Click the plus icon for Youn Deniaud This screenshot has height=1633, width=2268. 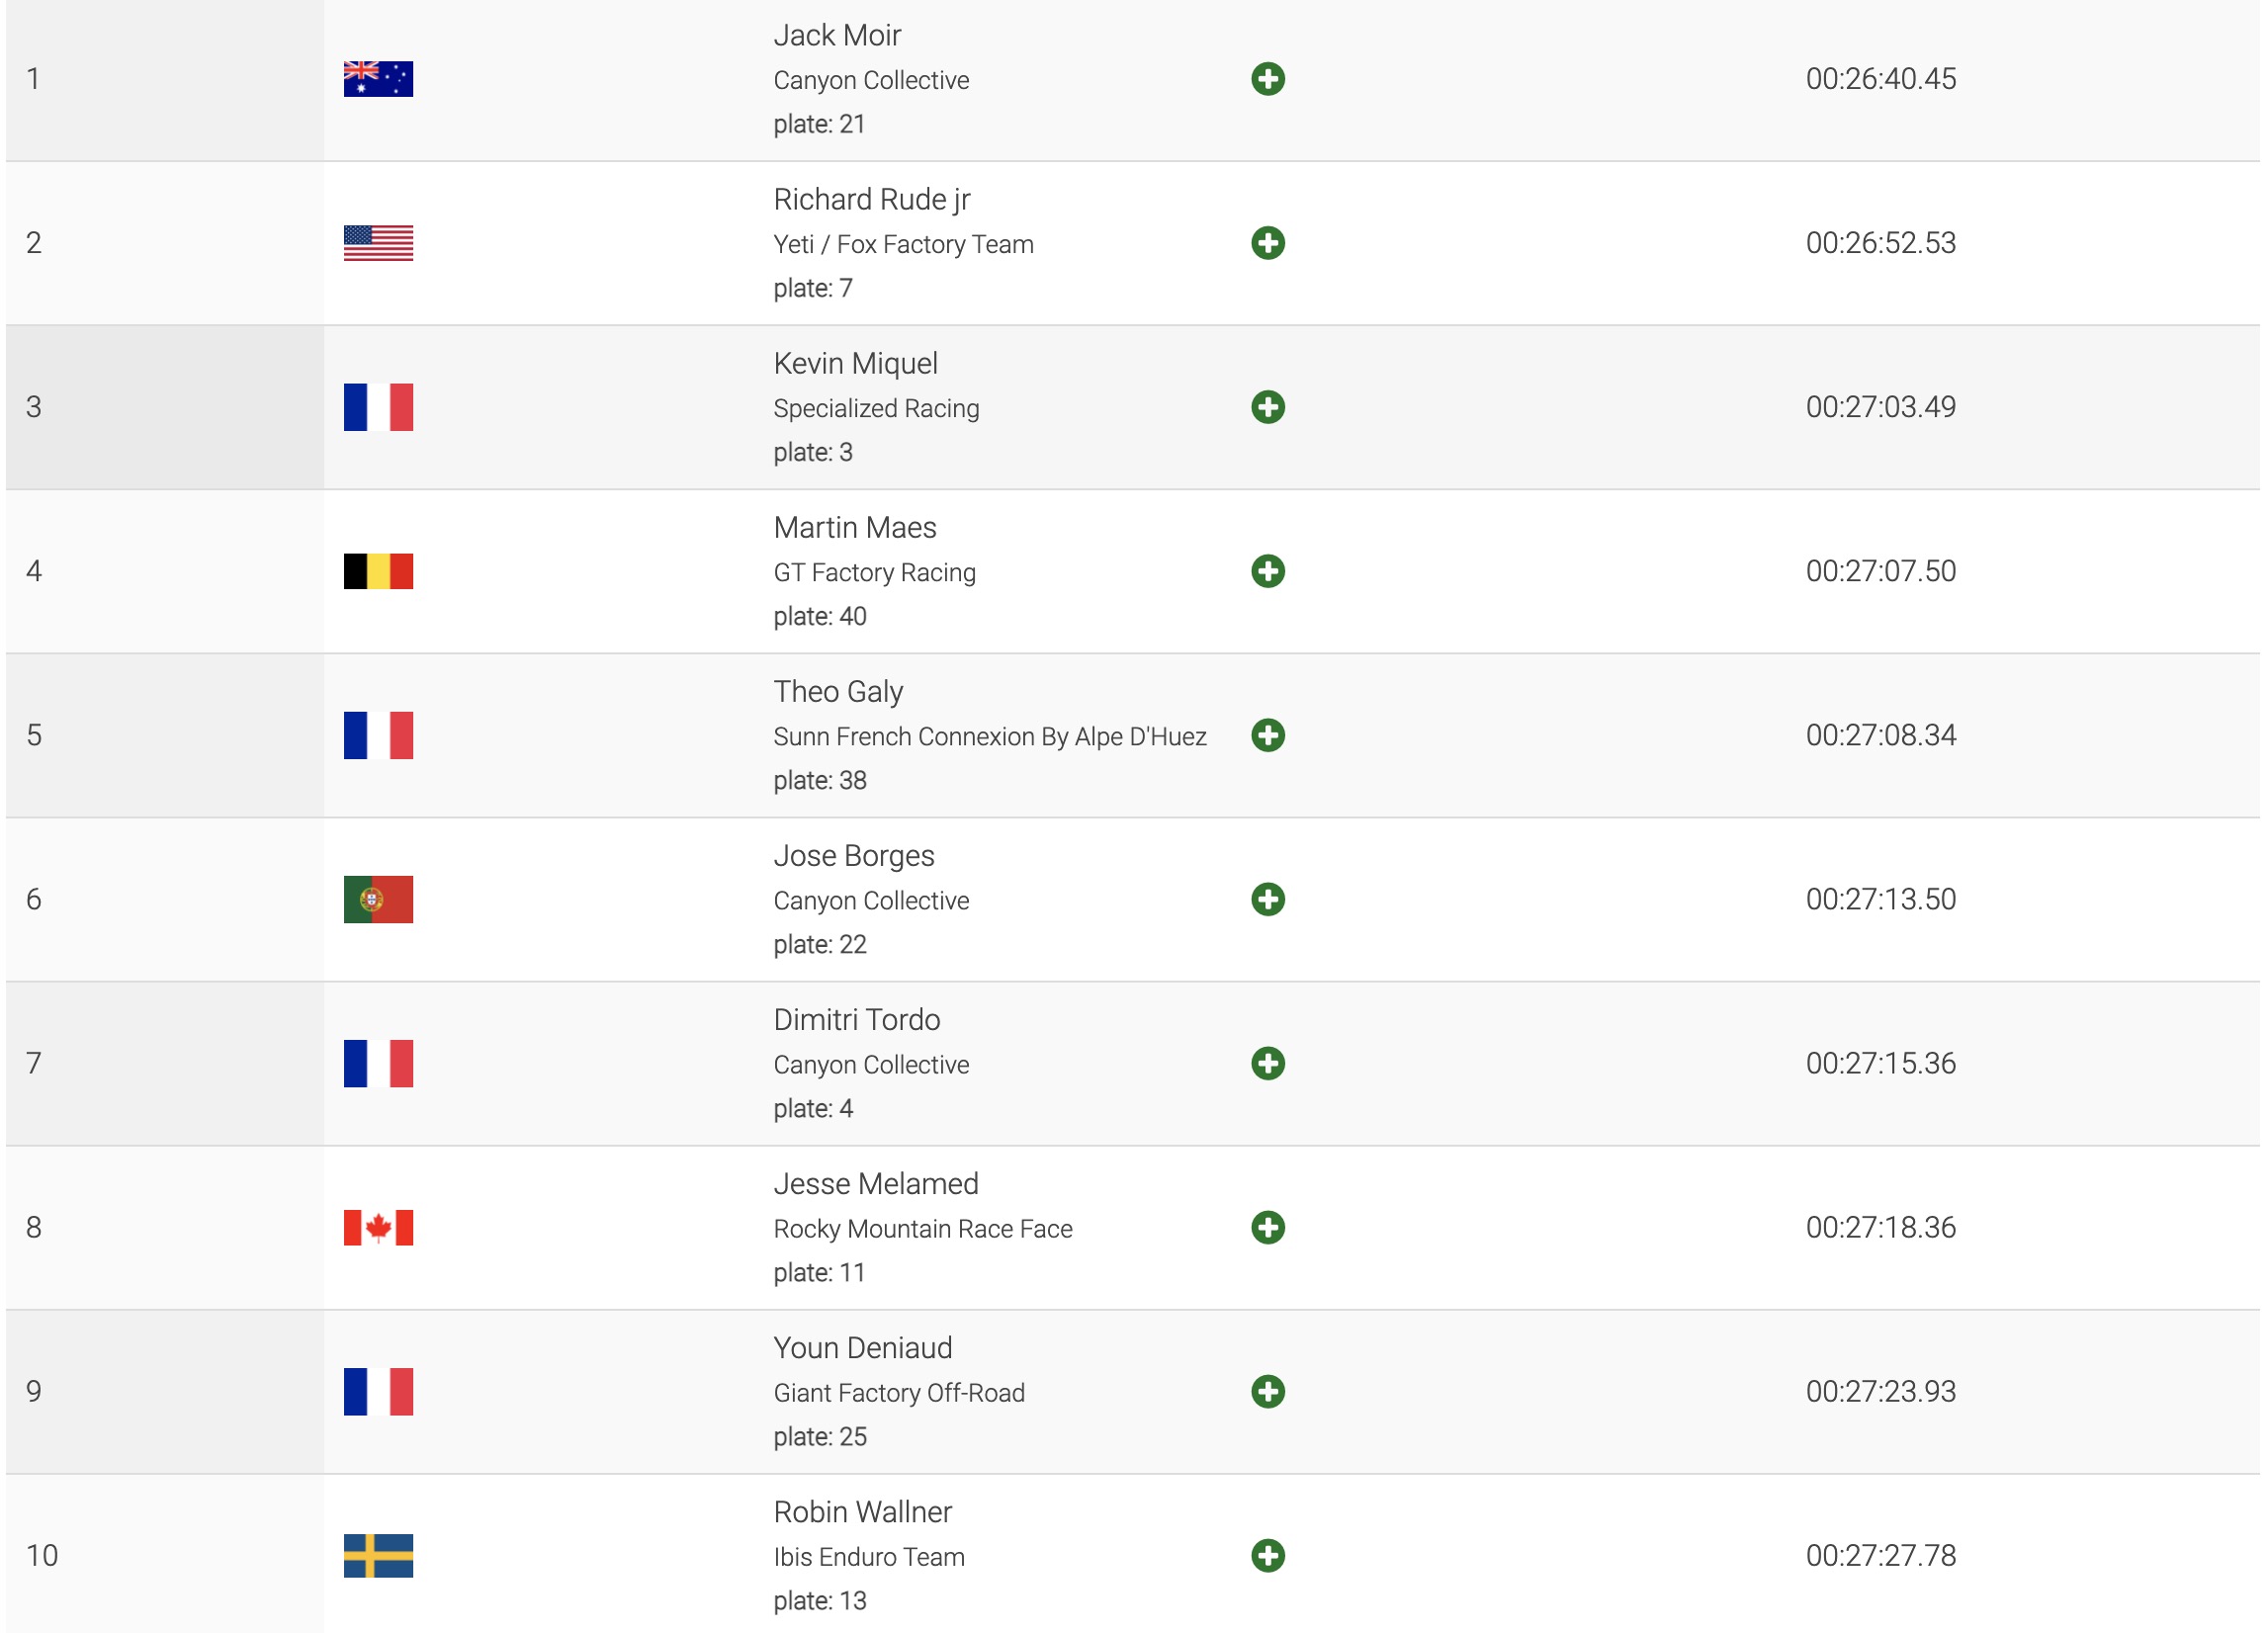pyautogui.click(x=1267, y=1391)
